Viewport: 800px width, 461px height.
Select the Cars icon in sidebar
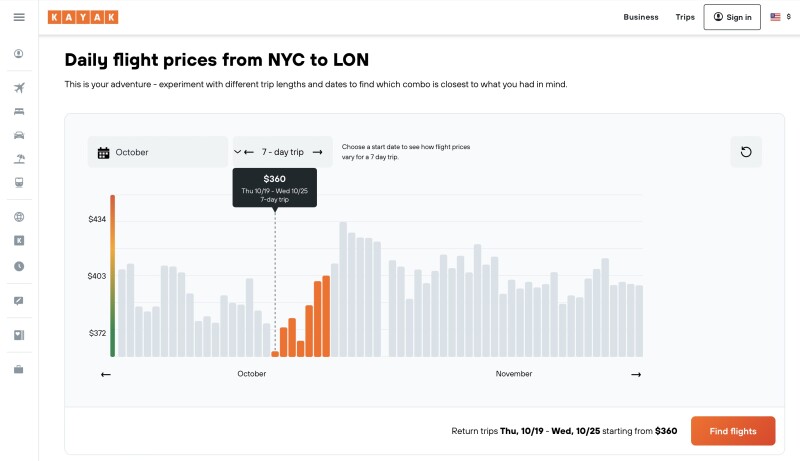coord(19,135)
